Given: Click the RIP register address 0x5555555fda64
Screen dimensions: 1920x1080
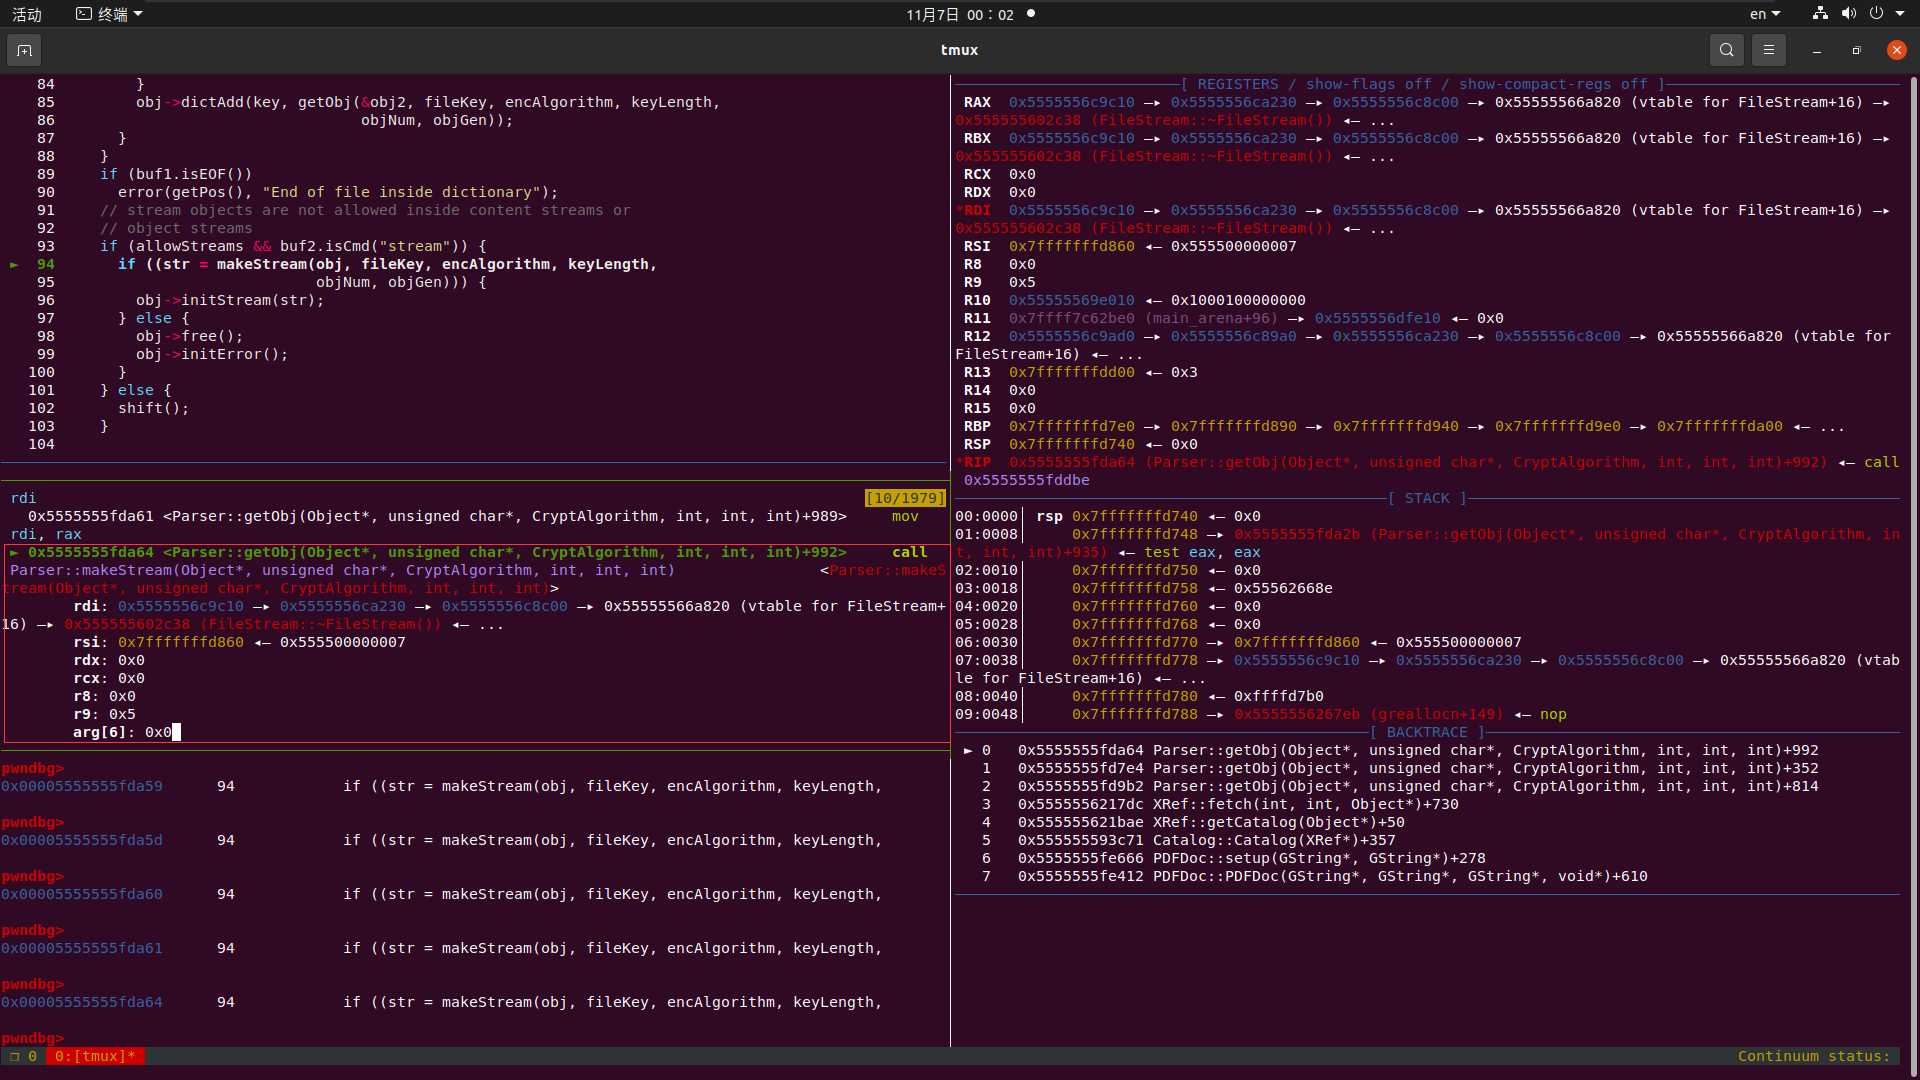Looking at the screenshot, I should point(1071,462).
